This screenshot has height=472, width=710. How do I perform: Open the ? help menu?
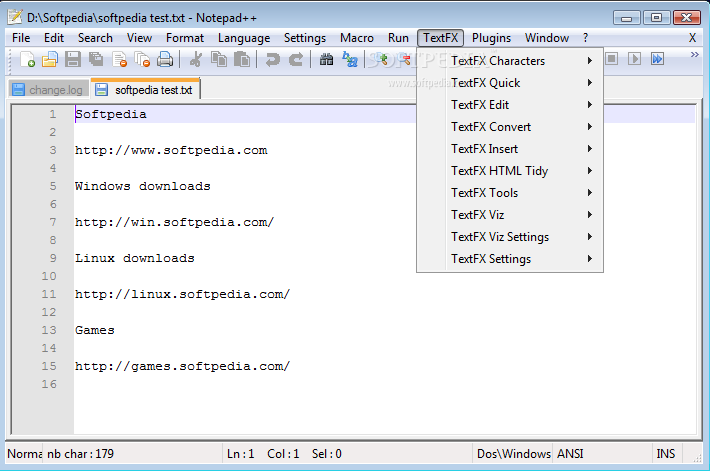[585, 38]
